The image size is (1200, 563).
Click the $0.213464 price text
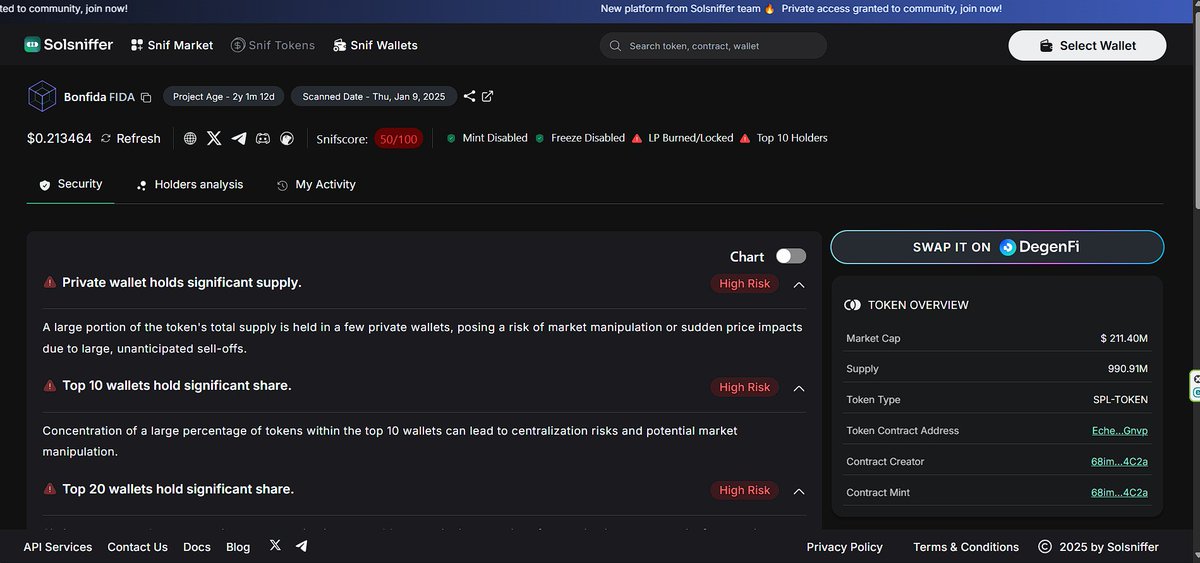click(59, 138)
